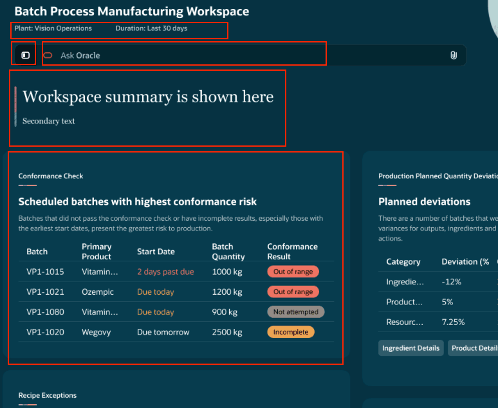Open the Product Details button

[473, 348]
